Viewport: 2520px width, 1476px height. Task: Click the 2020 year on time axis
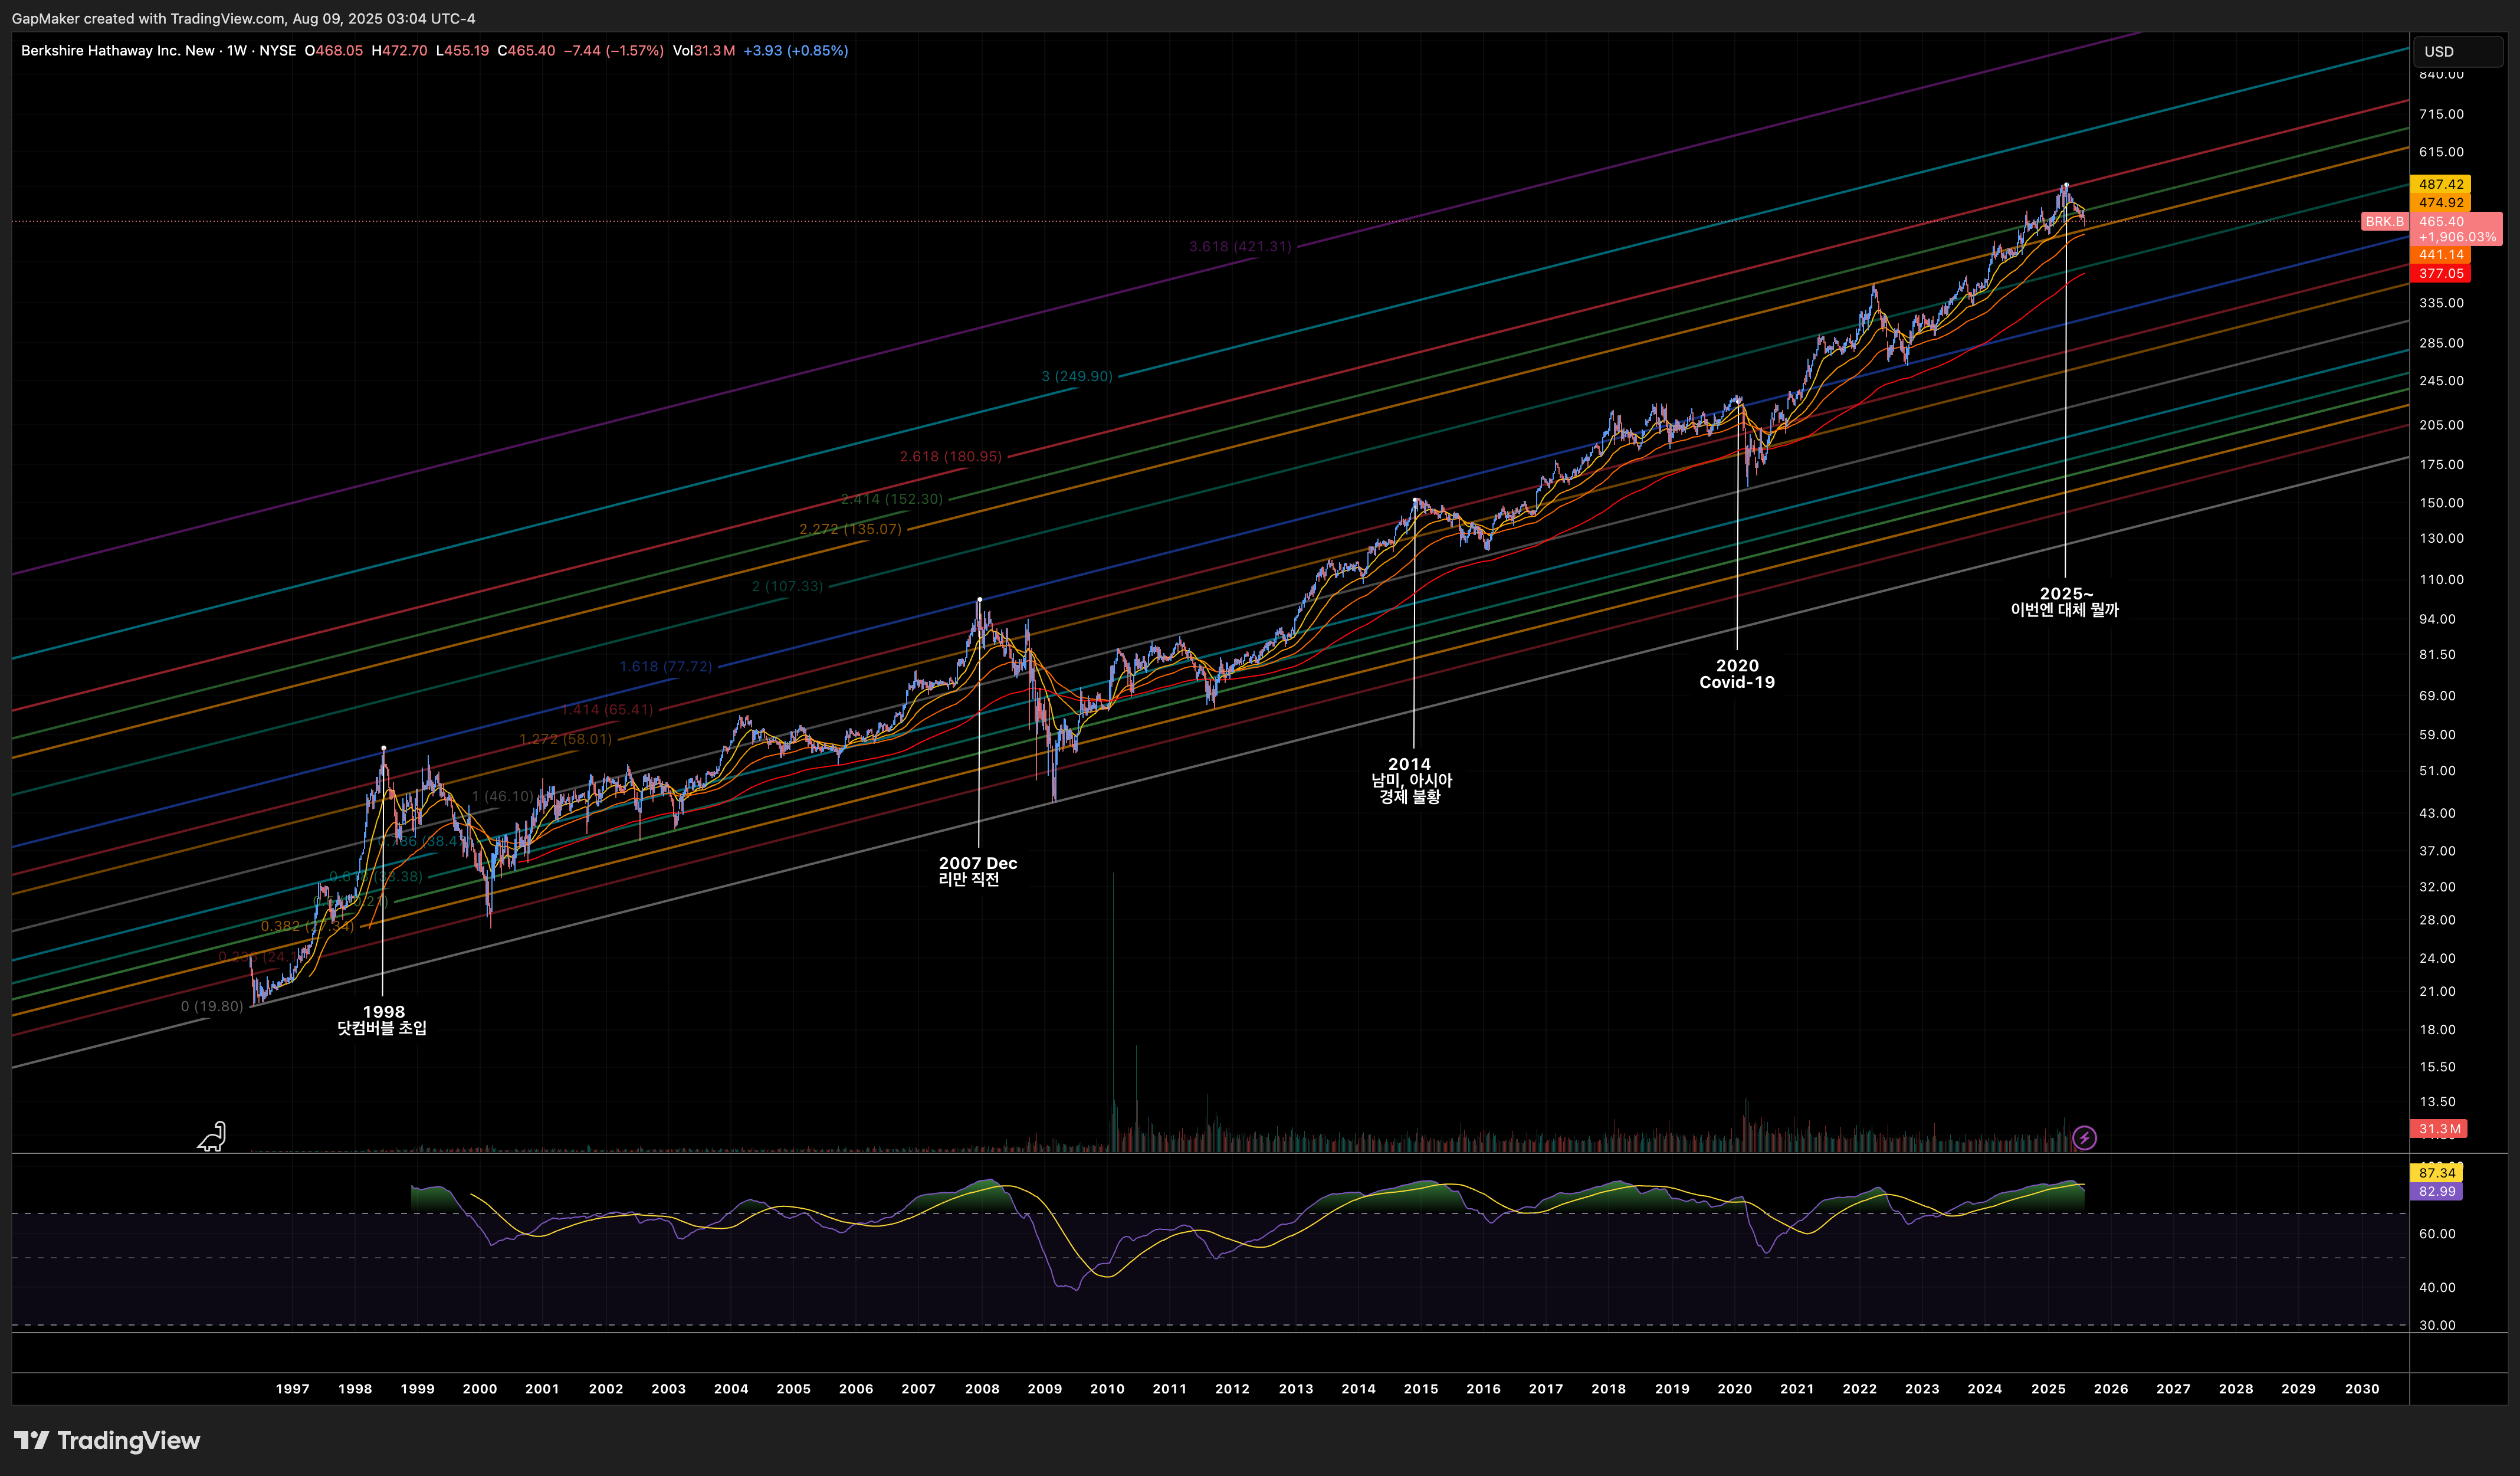click(x=1734, y=1389)
